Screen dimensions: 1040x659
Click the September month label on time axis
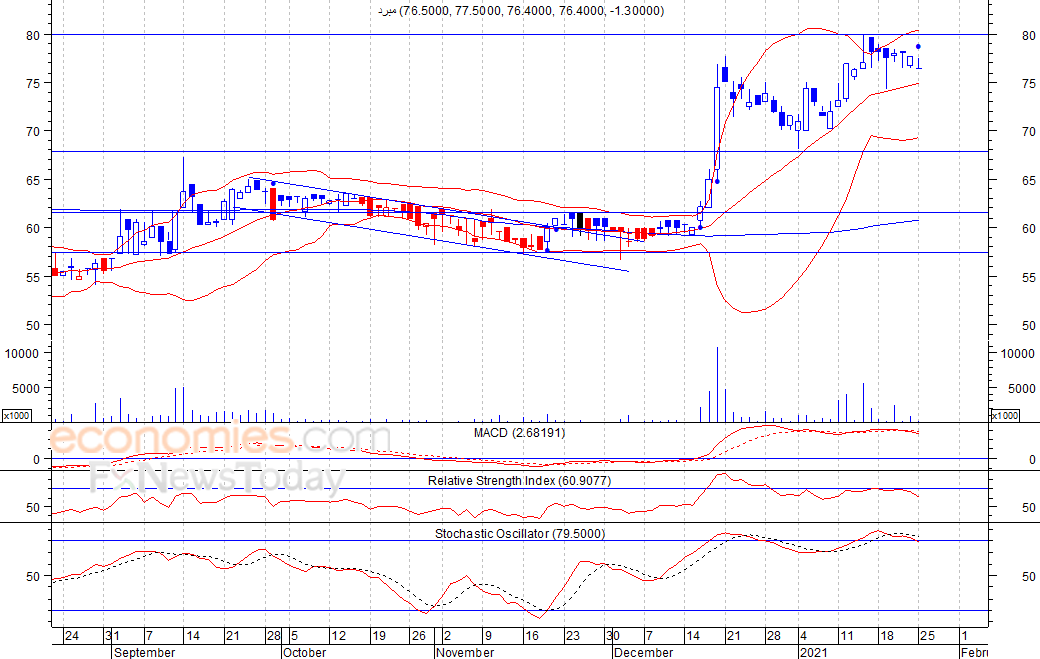pyautogui.click(x=145, y=652)
